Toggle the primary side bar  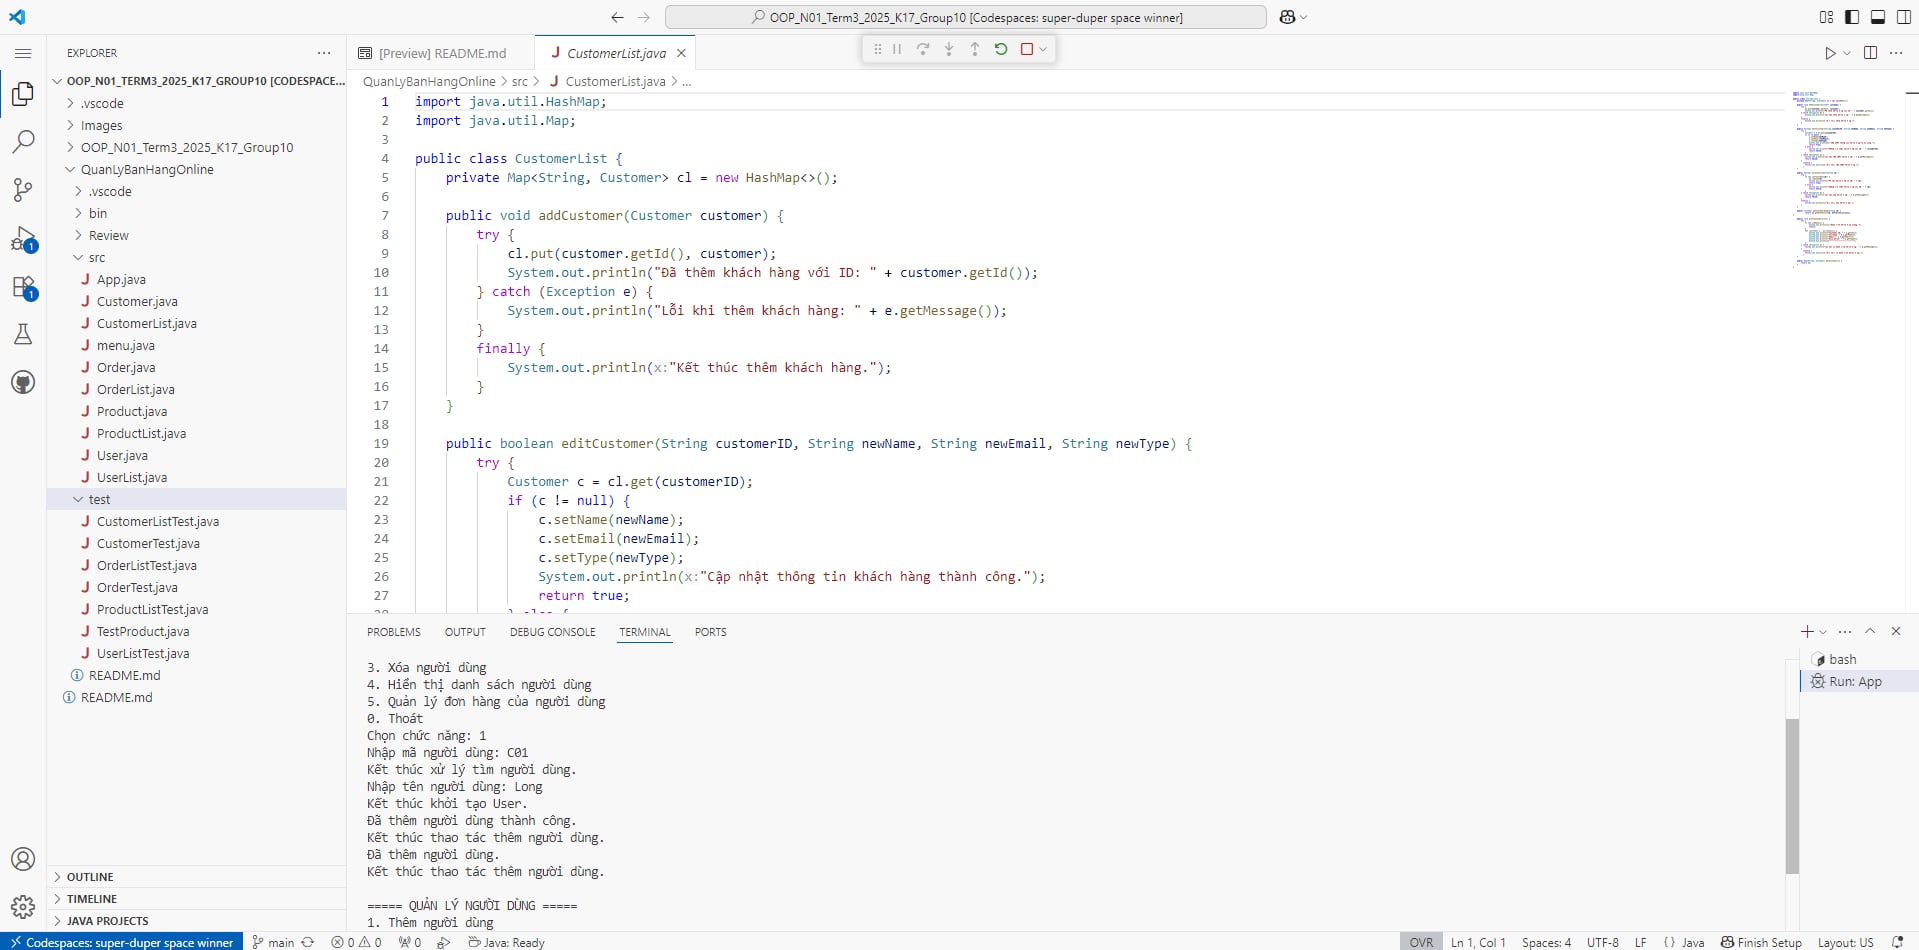pyautogui.click(x=1852, y=17)
